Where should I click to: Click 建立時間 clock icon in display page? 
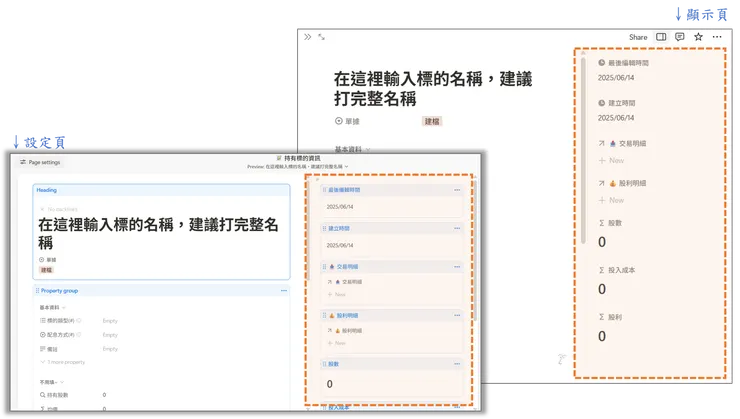(601, 103)
